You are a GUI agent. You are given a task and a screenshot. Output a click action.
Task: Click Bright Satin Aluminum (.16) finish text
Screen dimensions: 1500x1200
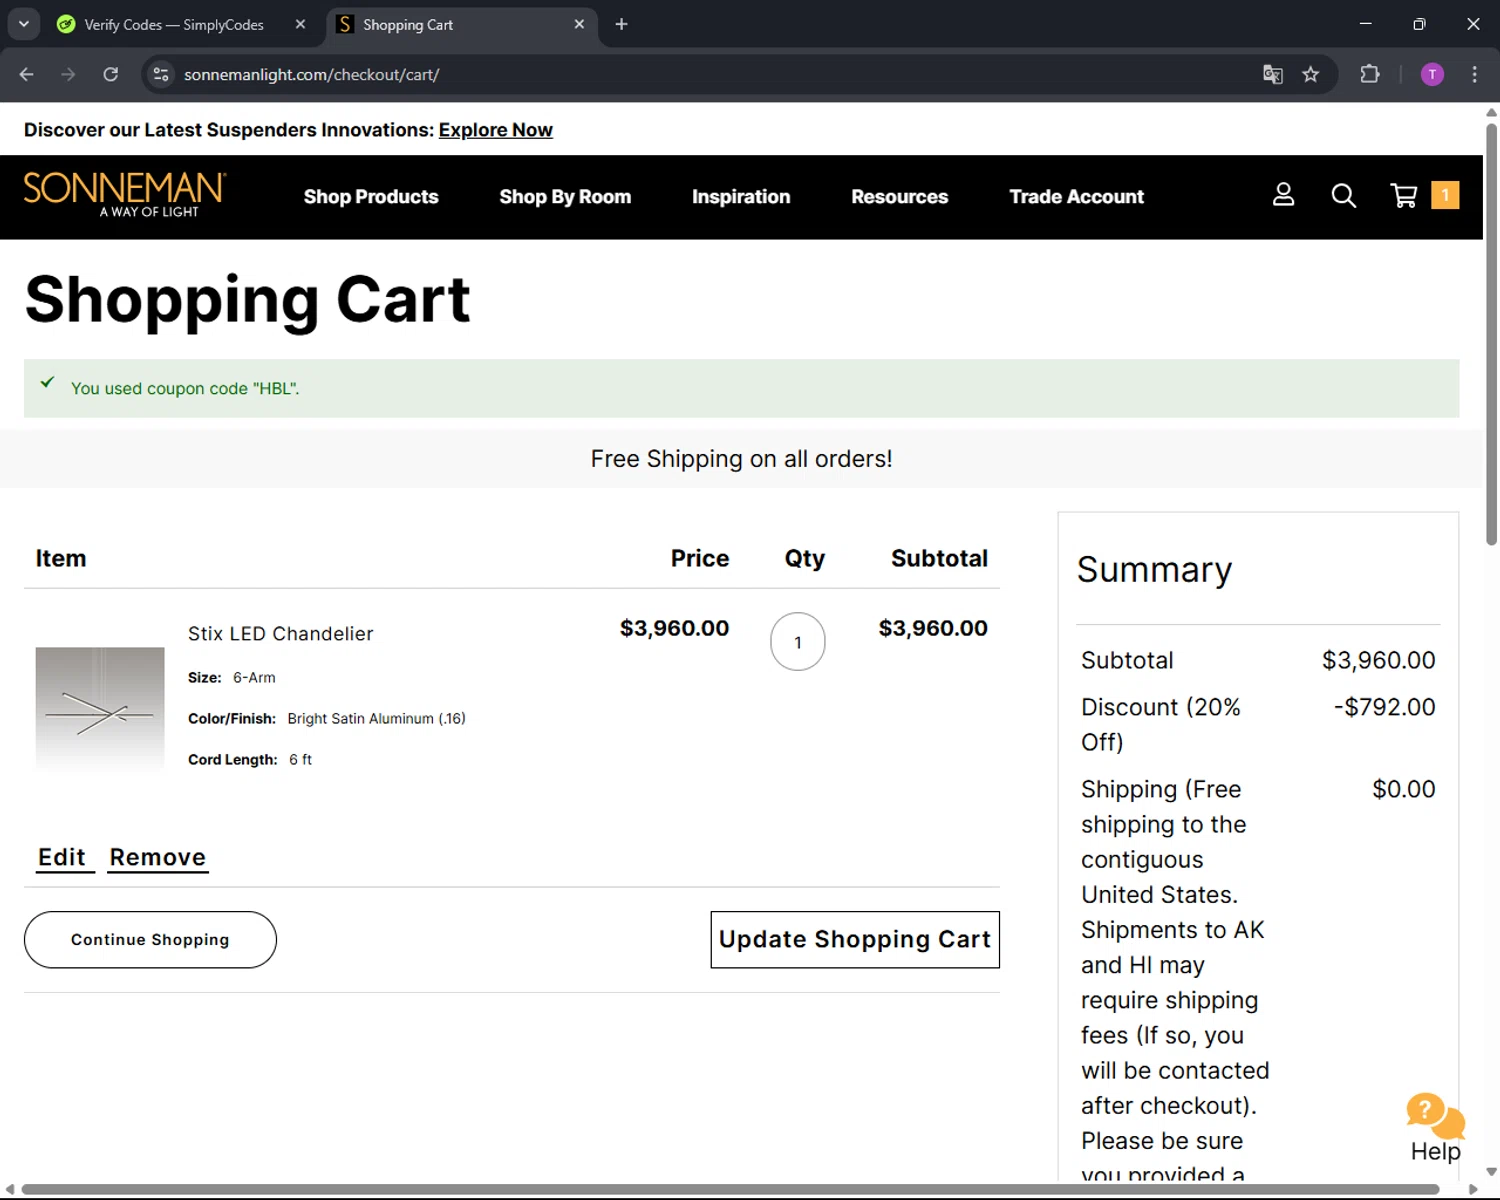coord(376,719)
